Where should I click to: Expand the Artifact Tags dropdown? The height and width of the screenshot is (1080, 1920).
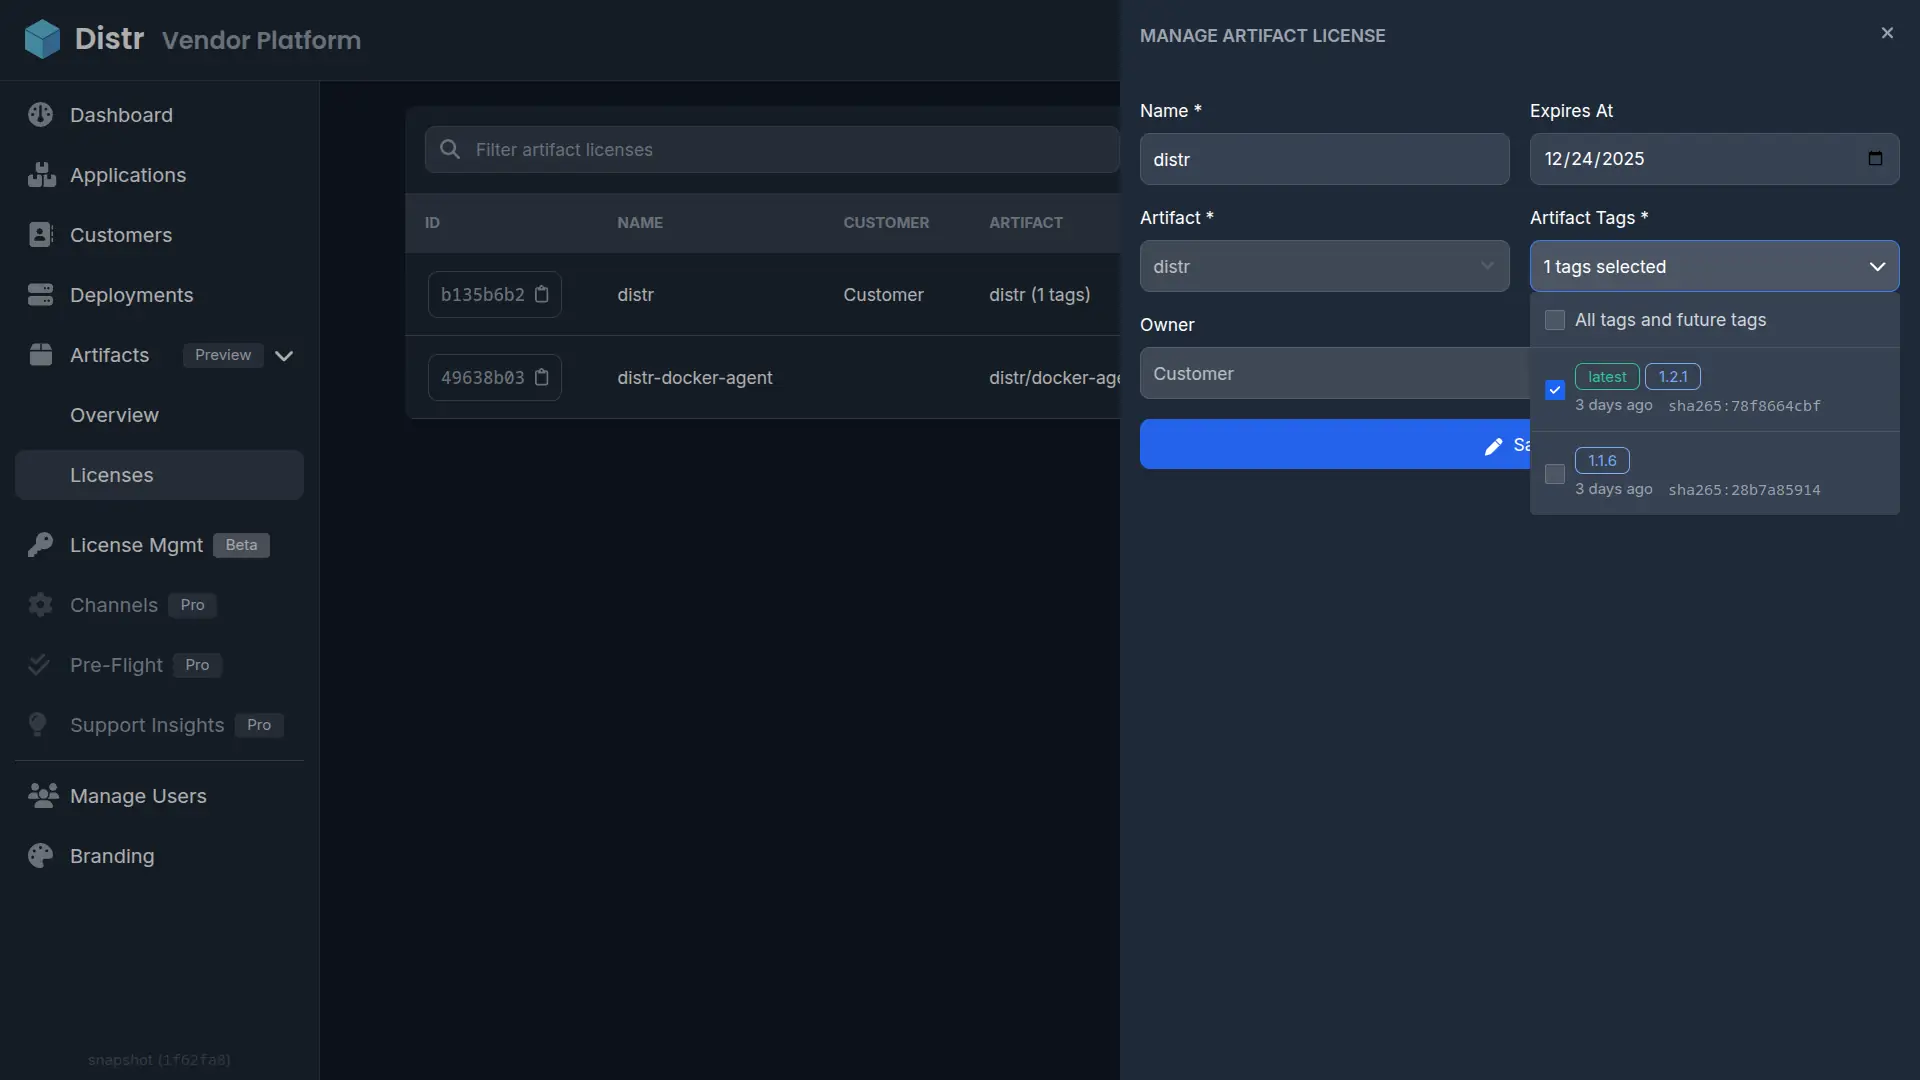(1713, 266)
